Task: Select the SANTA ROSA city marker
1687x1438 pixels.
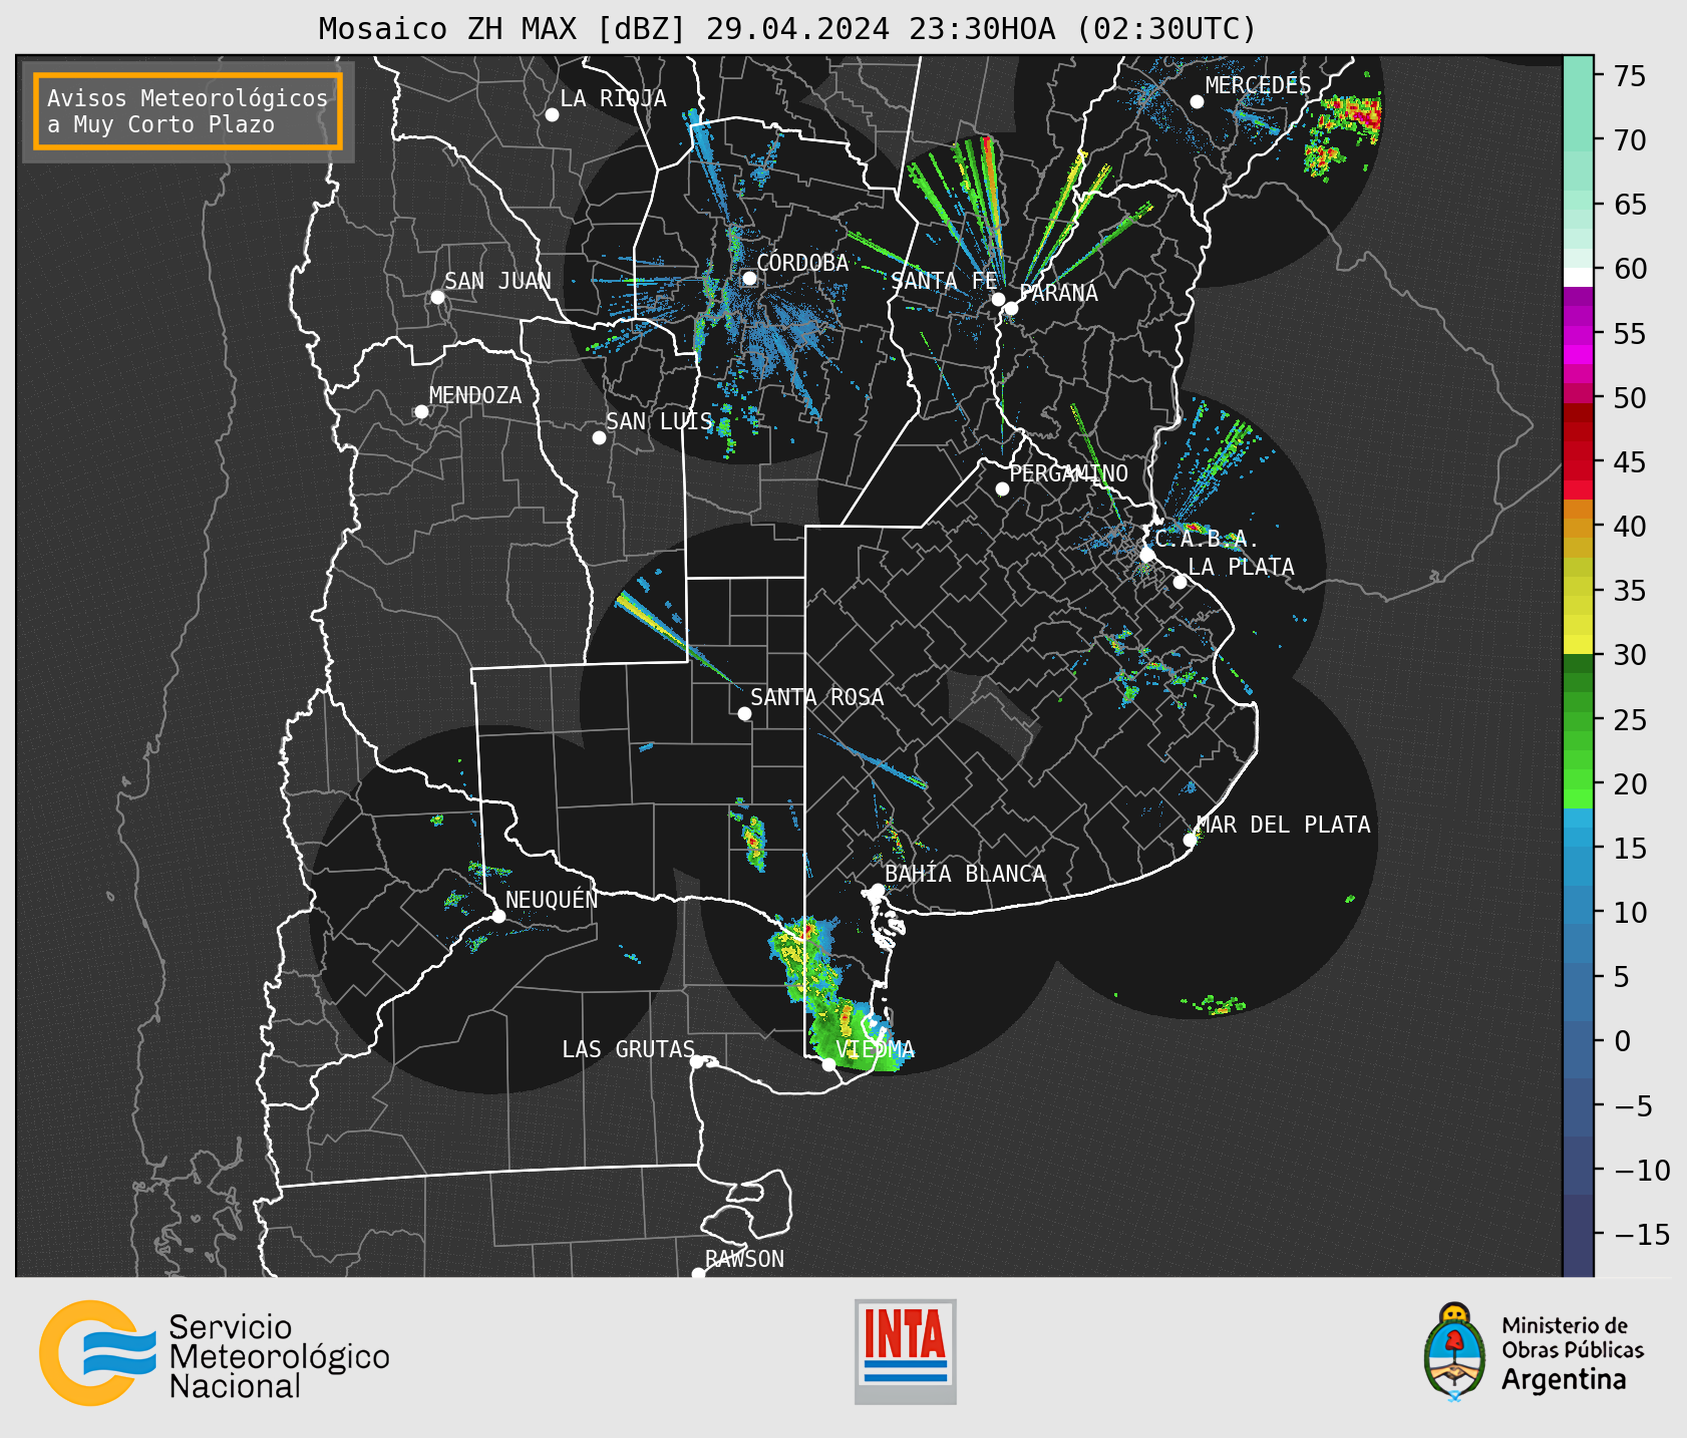Action: (744, 714)
